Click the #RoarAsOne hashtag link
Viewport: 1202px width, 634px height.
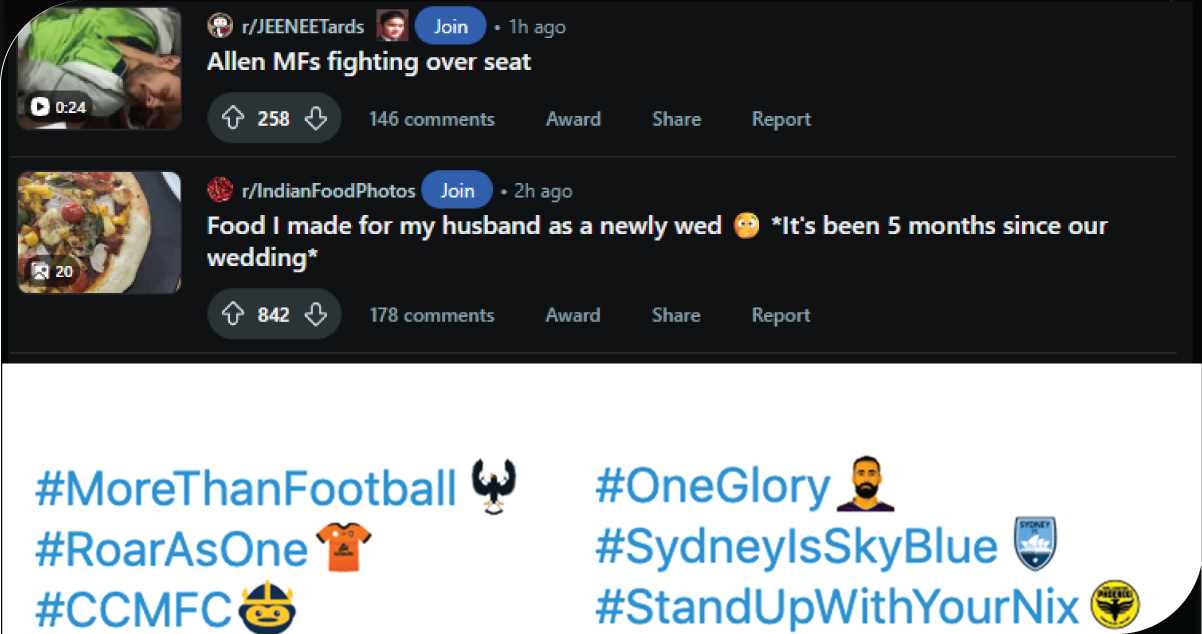(171, 549)
